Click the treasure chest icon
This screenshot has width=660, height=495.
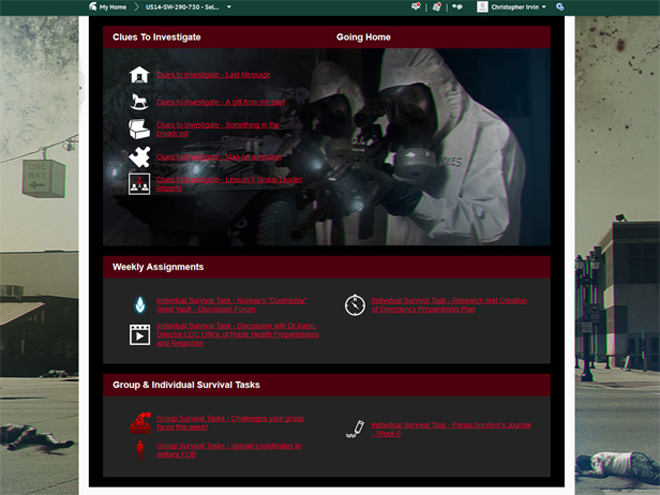pos(139,129)
